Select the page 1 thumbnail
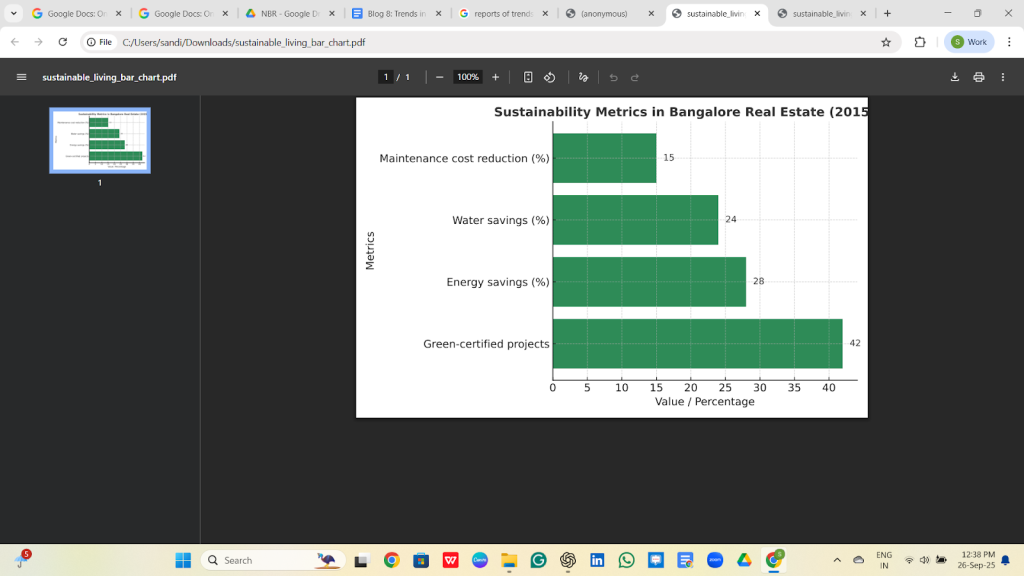Screen dimensions: 1024x576 tap(100, 140)
